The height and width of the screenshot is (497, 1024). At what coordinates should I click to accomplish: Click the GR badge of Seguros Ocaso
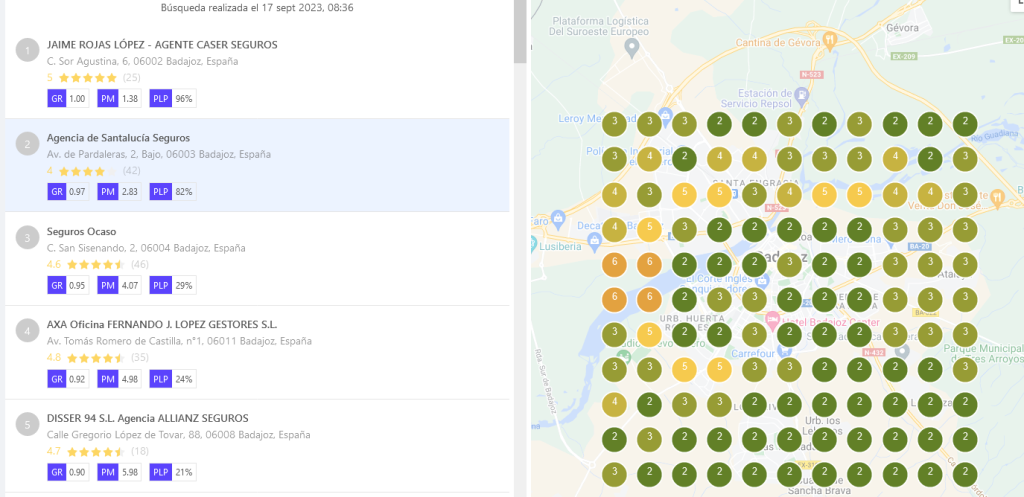tap(56, 285)
